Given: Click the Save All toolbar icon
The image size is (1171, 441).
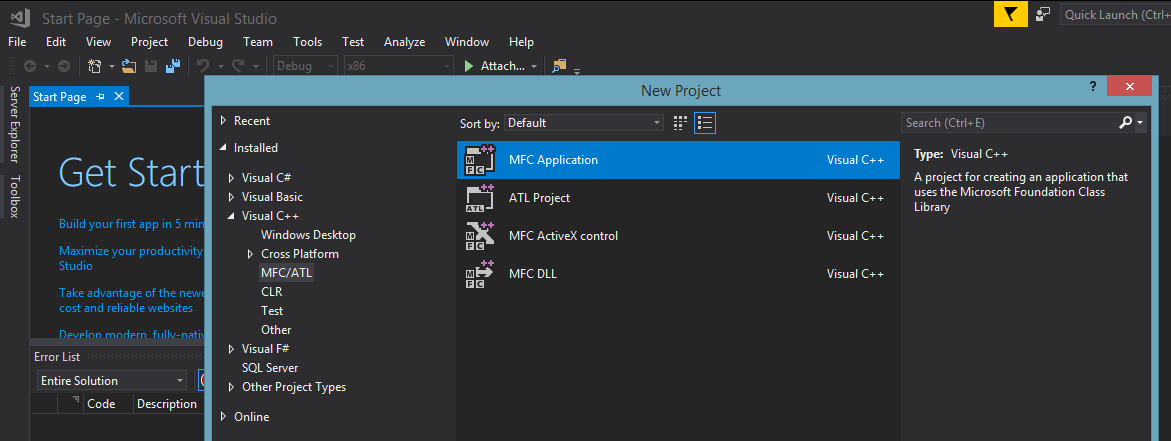Looking at the screenshot, I should point(173,66).
